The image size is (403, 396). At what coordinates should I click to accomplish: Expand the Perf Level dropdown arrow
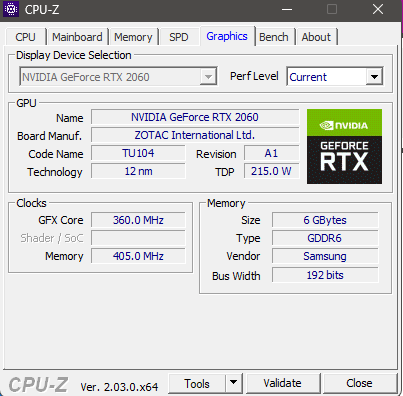pos(374,77)
